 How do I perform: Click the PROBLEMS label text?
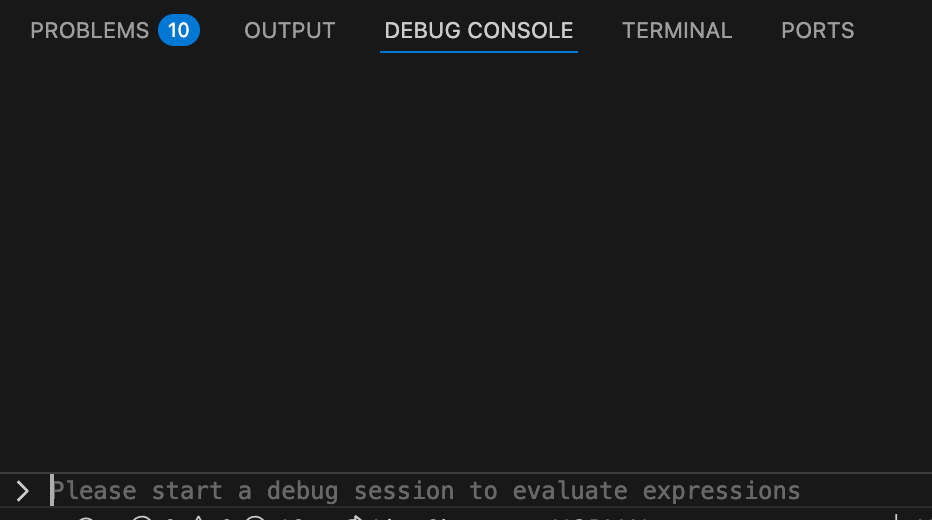89,30
